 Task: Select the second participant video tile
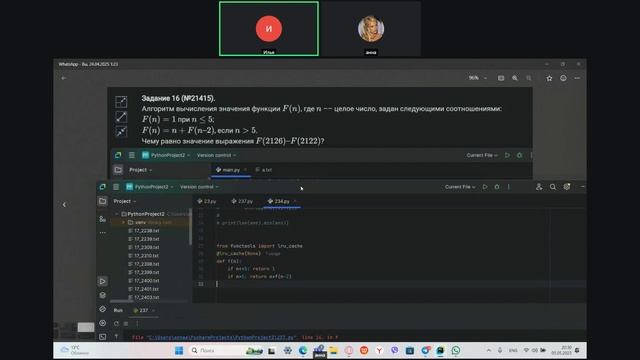click(371, 29)
